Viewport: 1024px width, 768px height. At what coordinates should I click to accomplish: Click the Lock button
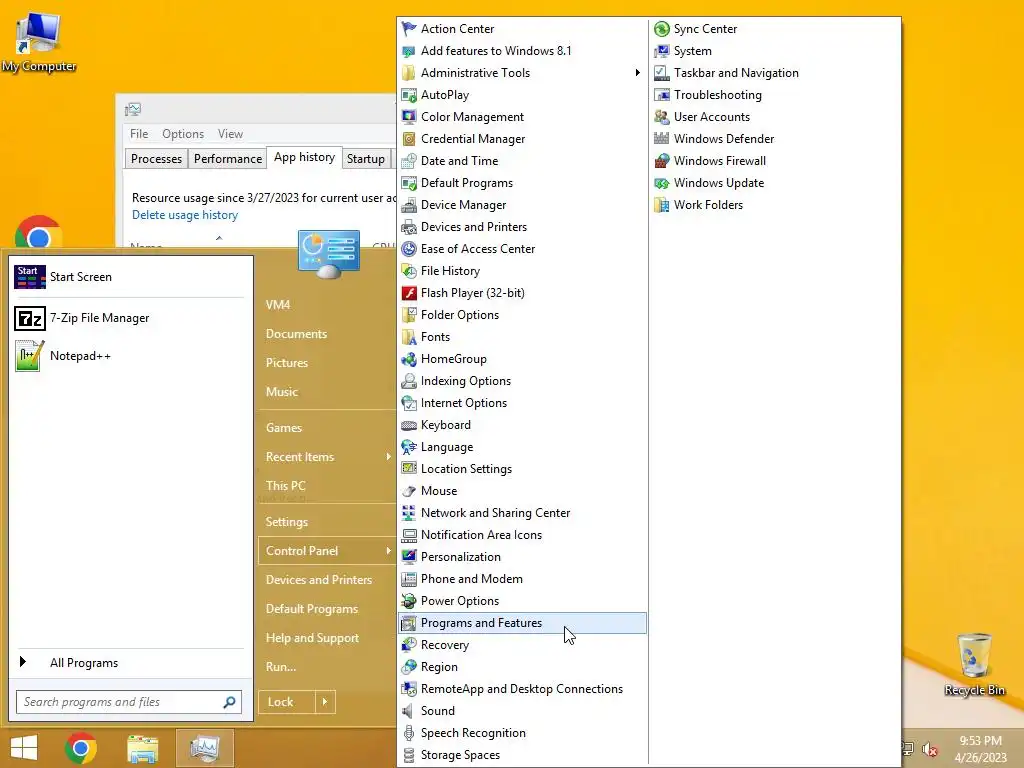point(287,702)
